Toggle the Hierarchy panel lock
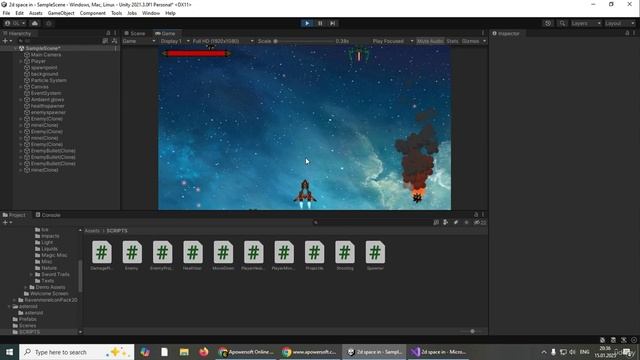 click(108, 33)
